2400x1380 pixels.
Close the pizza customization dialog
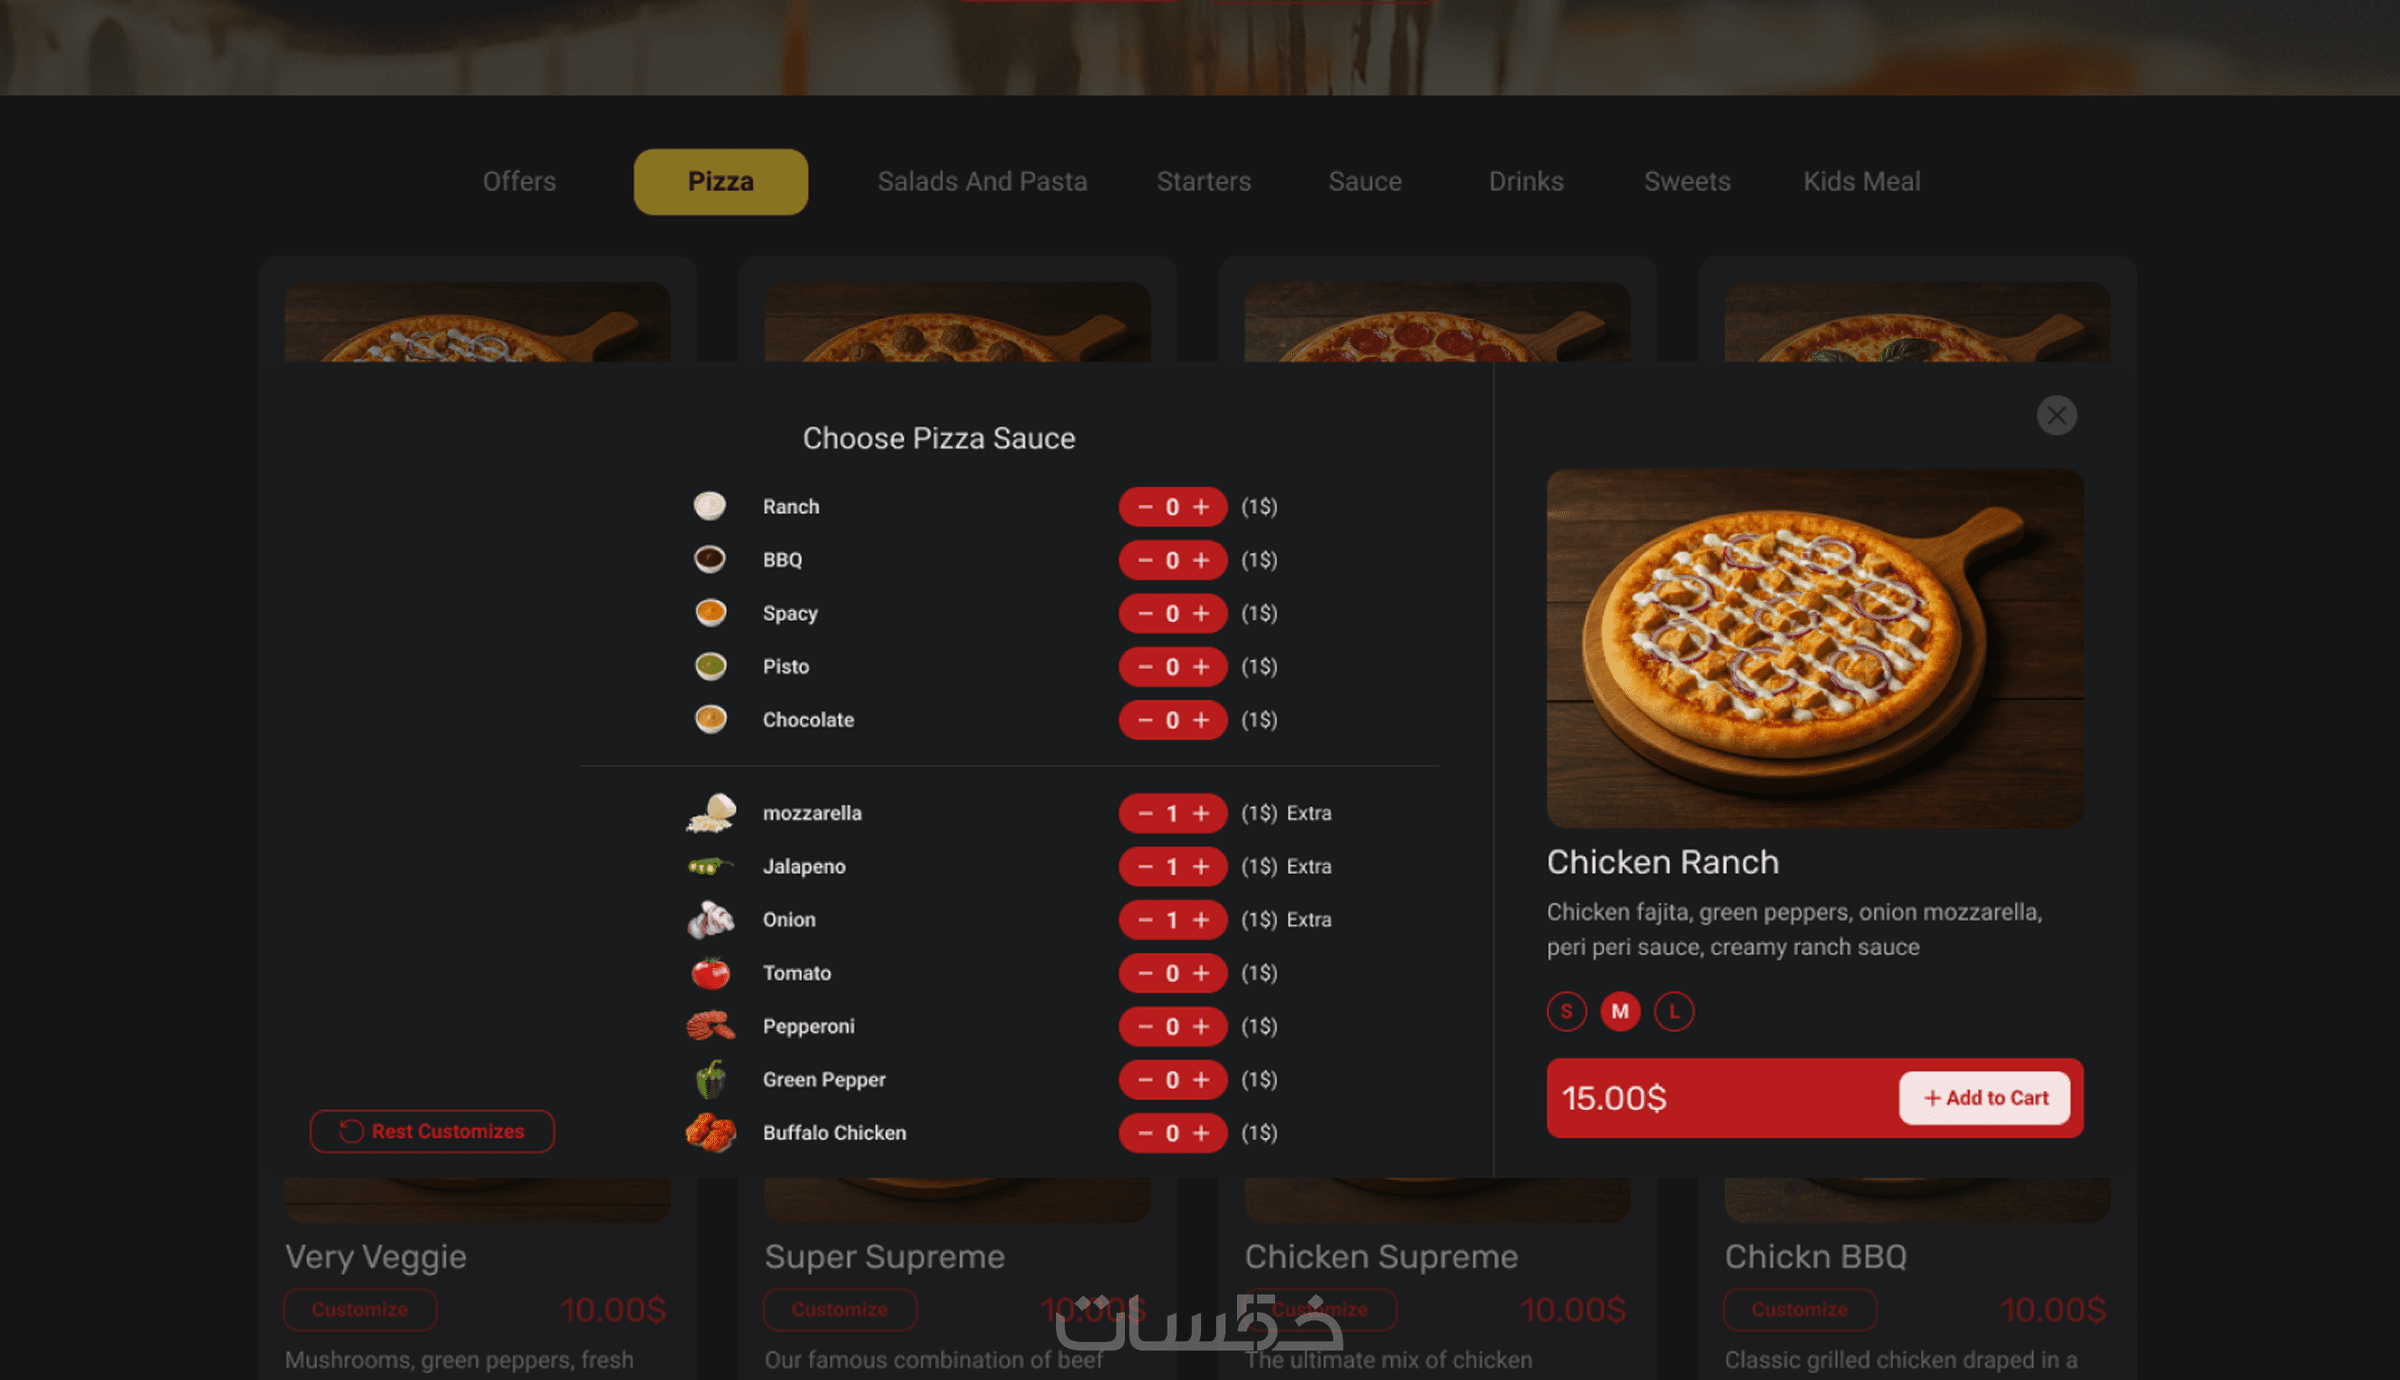2057,415
